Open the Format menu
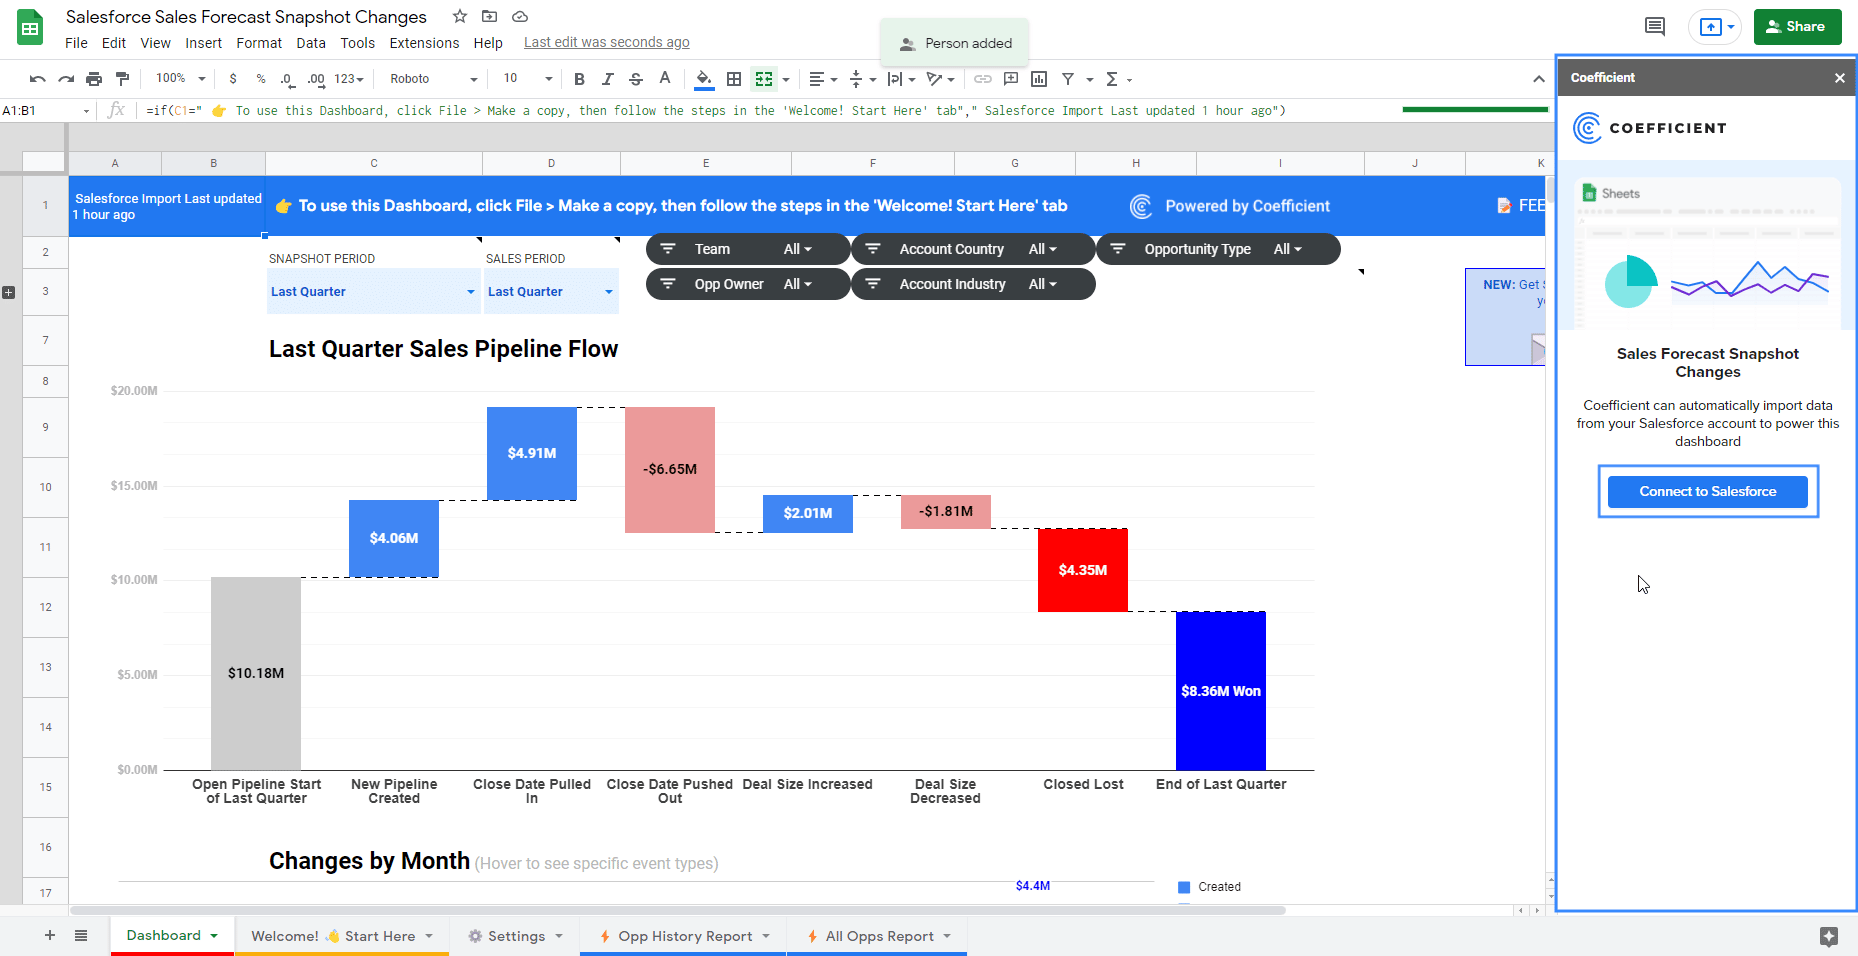 (259, 43)
